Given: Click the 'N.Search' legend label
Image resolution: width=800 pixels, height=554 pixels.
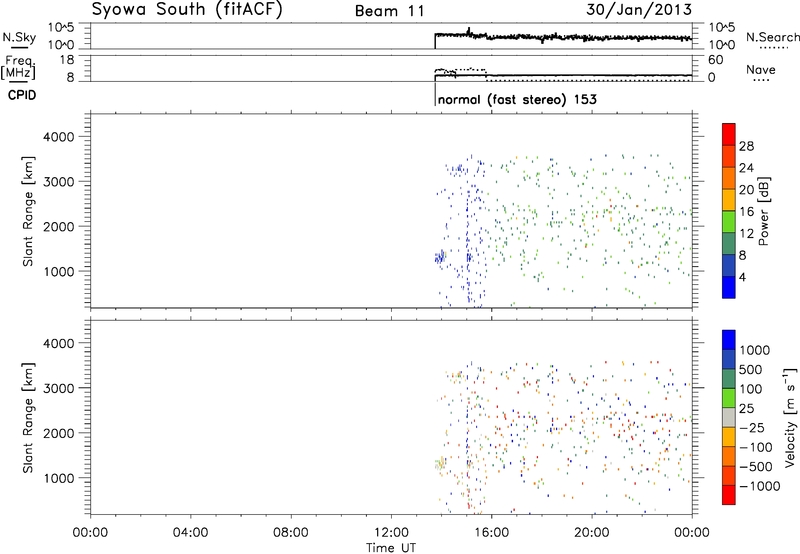Looking at the screenshot, I should (x=772, y=37).
